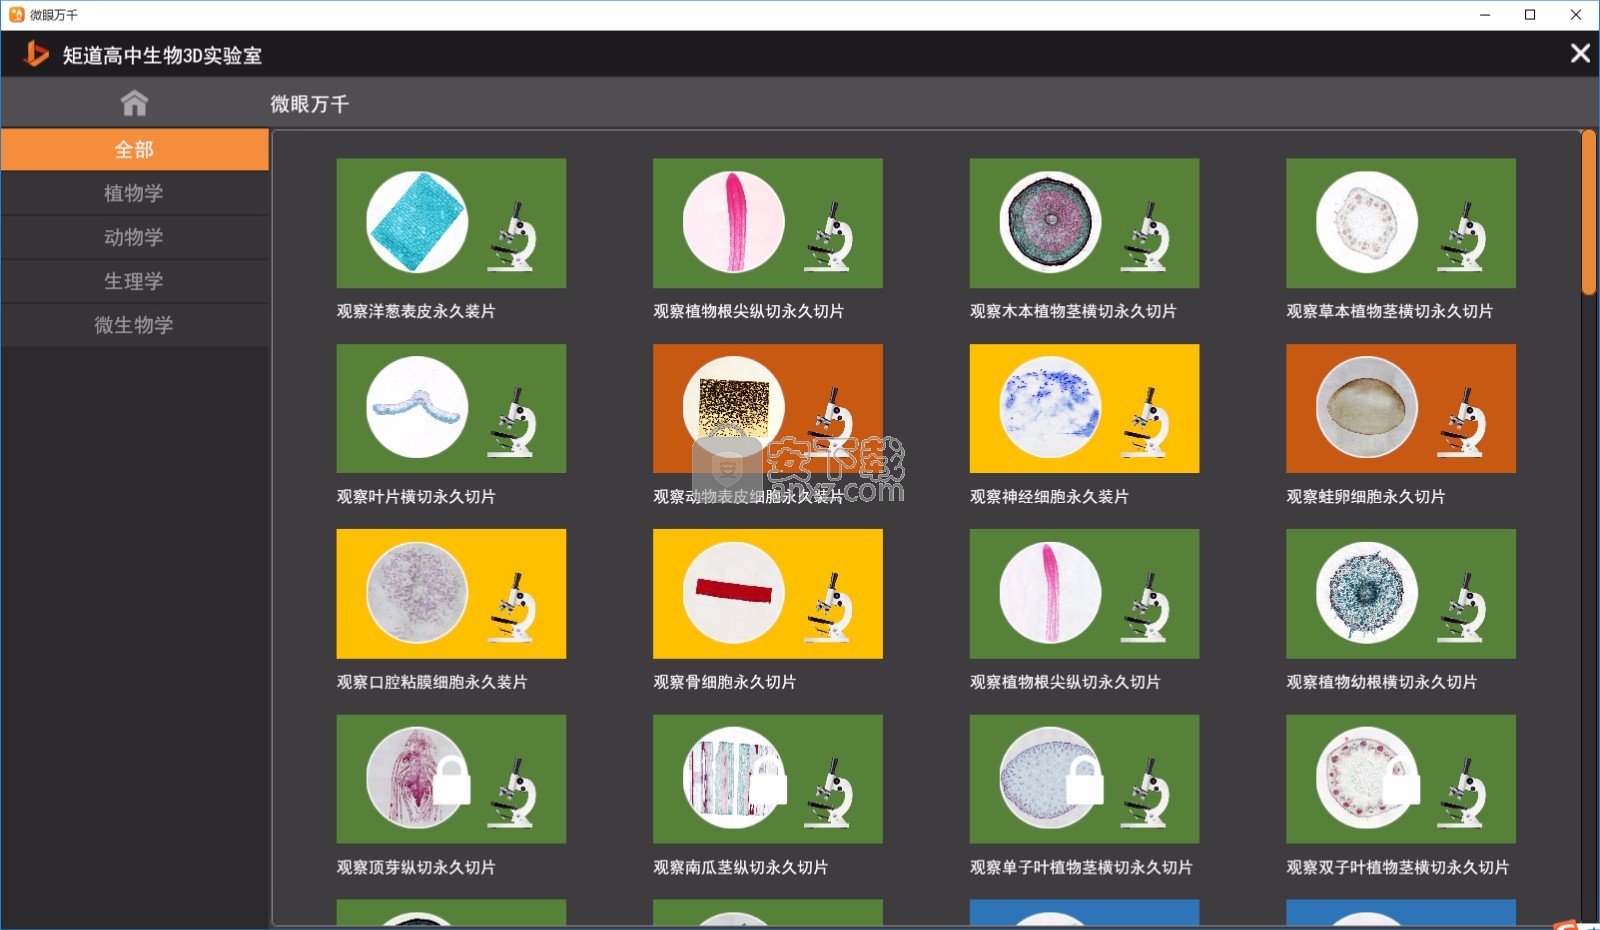
Task: Click microscope icon on 观察单子叶植物茎横切永久切片 card
Action: pos(1145,793)
